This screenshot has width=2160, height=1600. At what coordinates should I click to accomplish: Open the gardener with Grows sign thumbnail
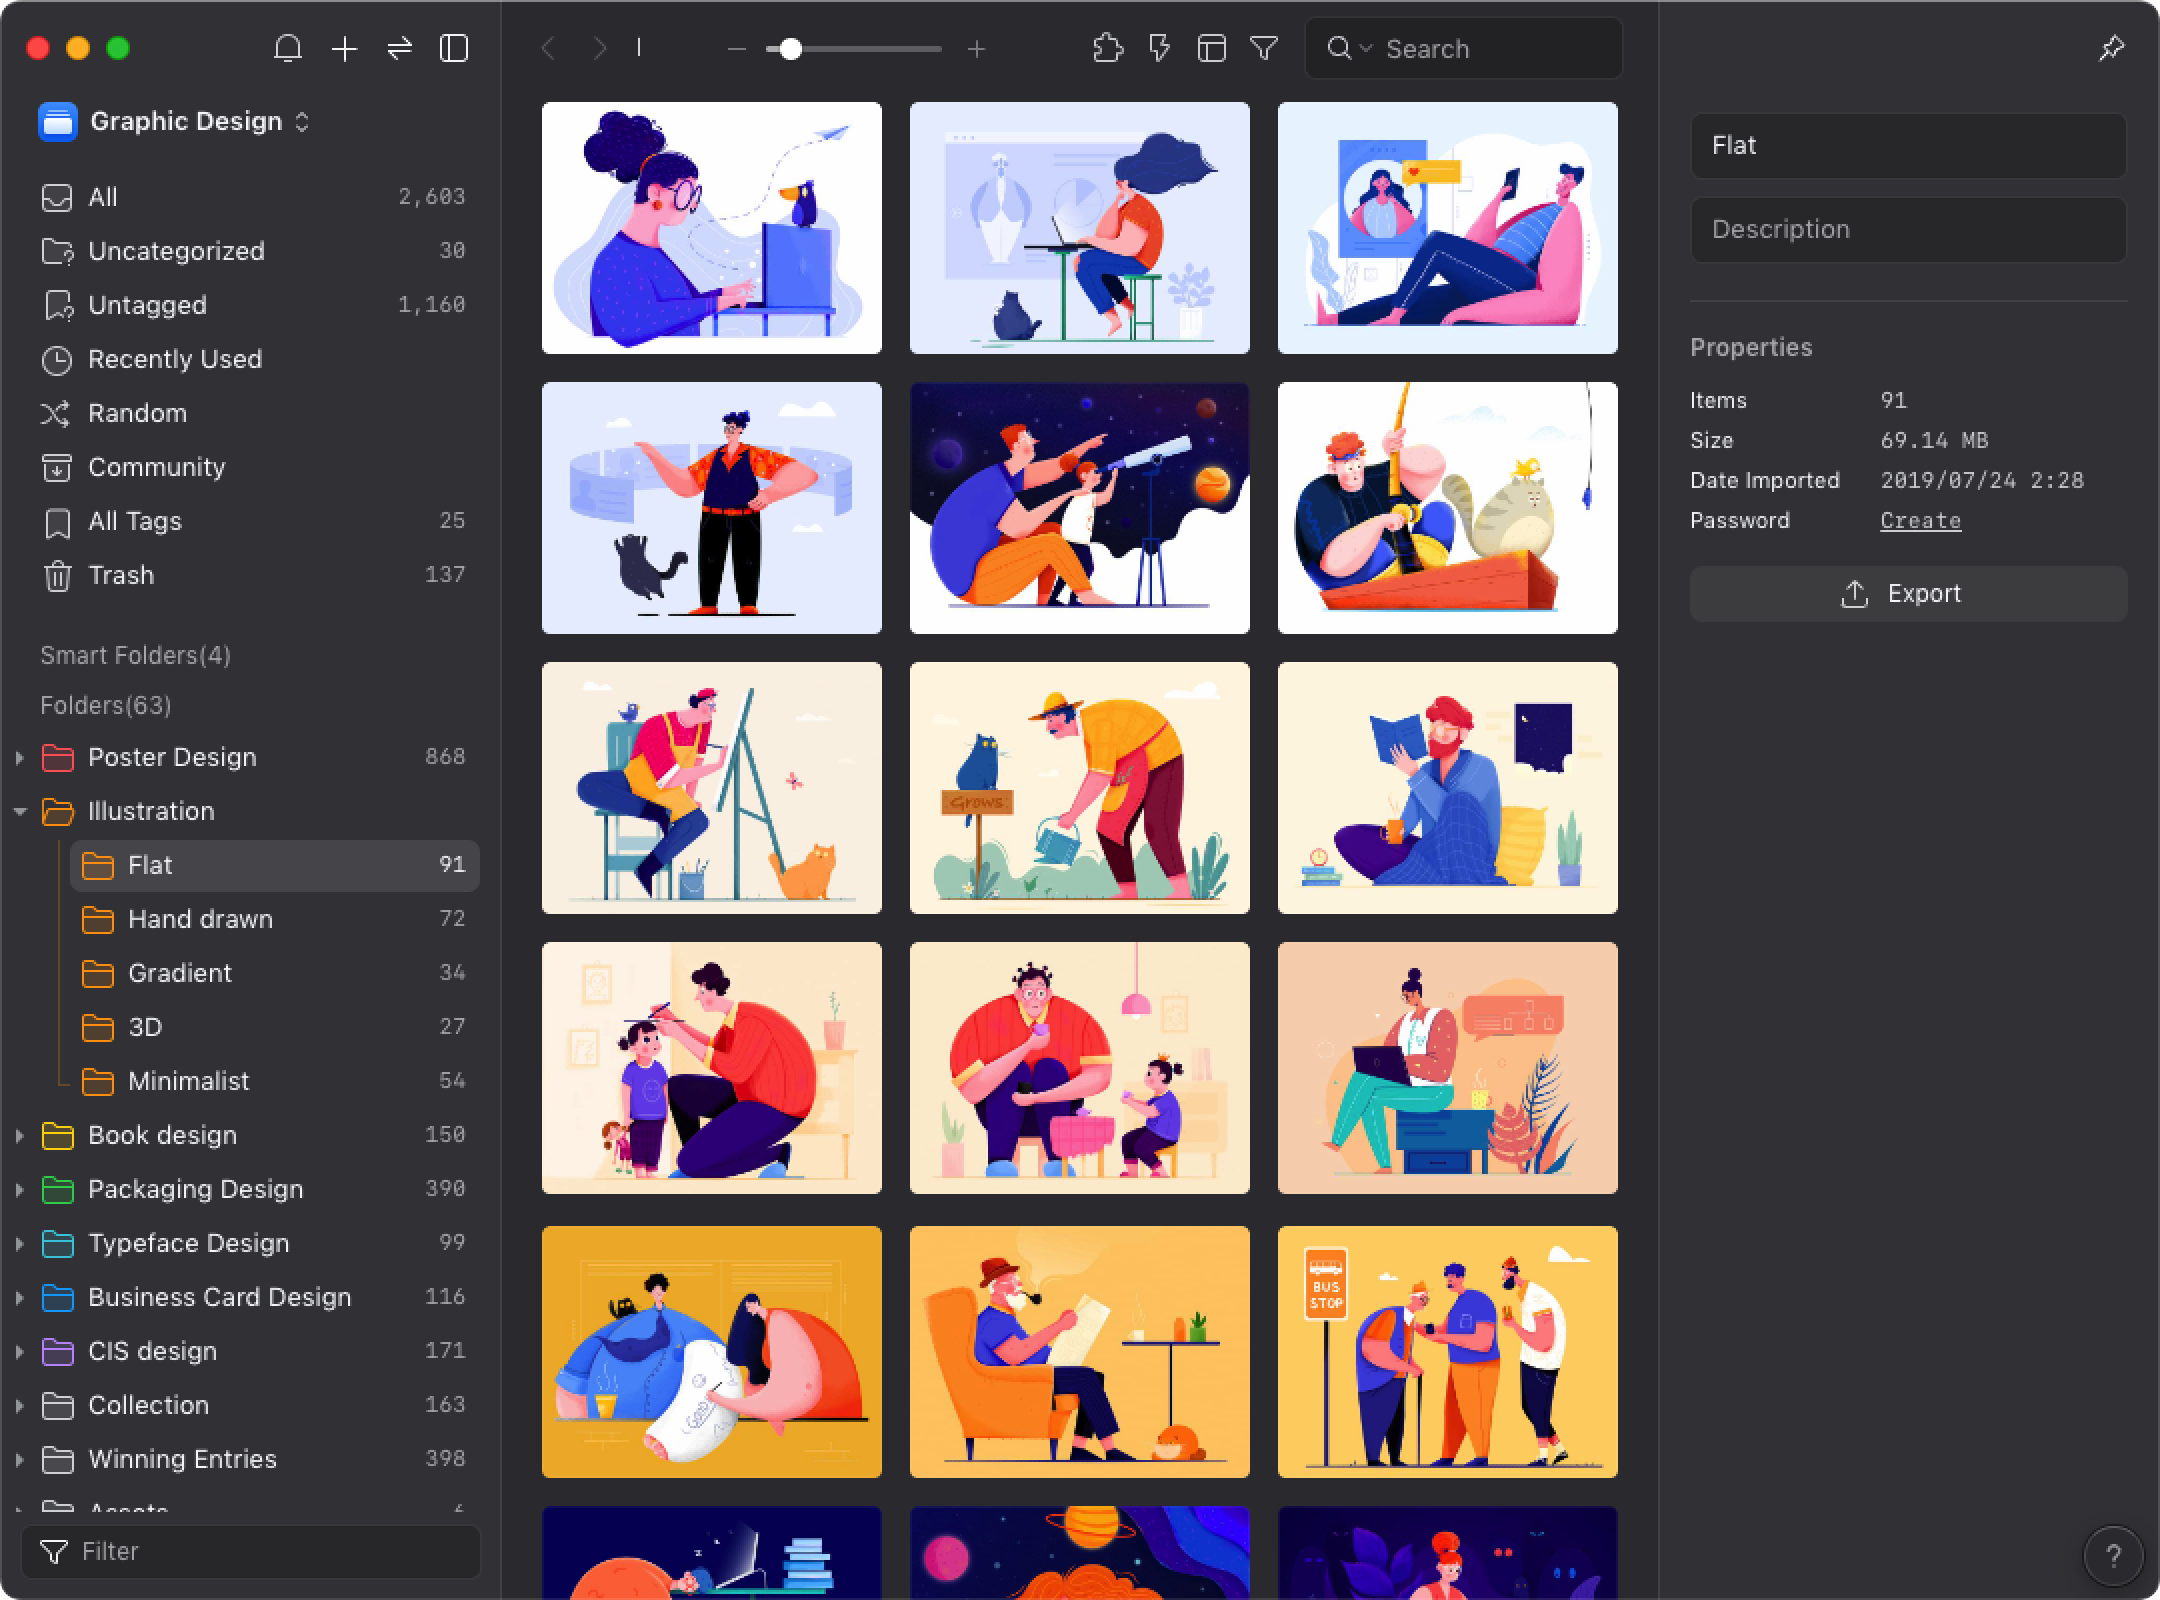1080,788
